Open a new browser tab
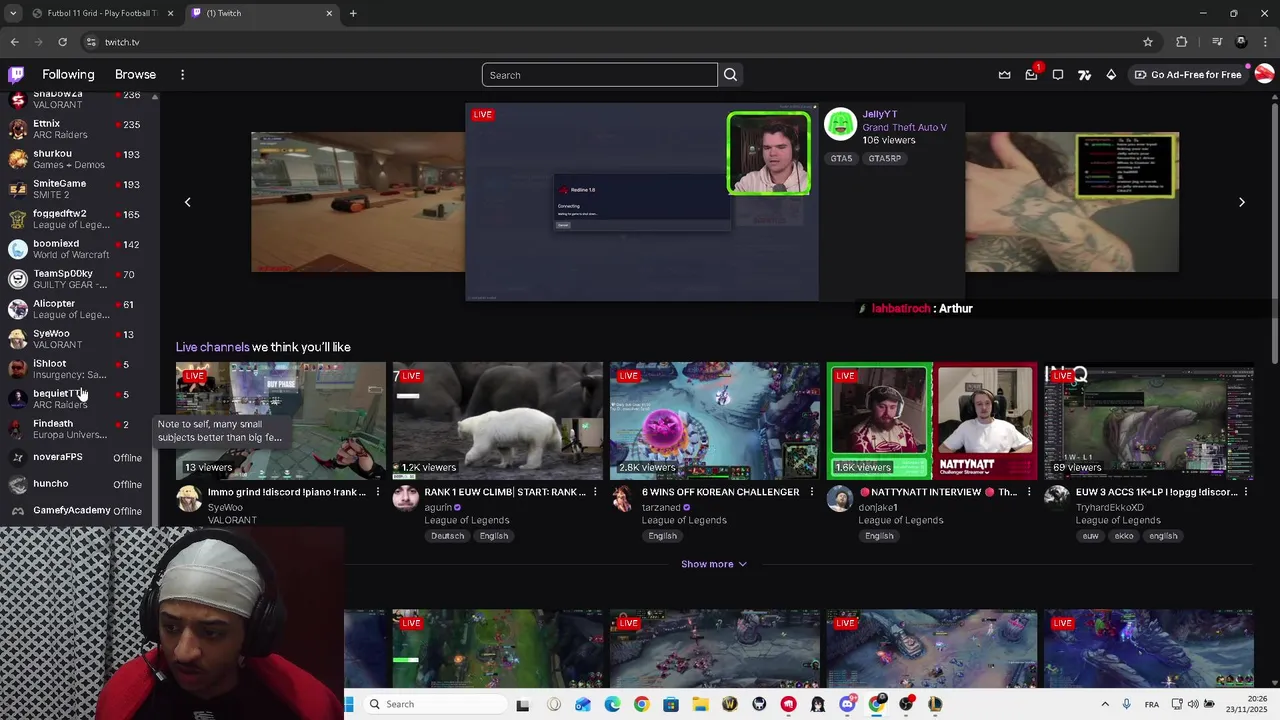Image resolution: width=1280 pixels, height=720 pixels. pos(353,13)
